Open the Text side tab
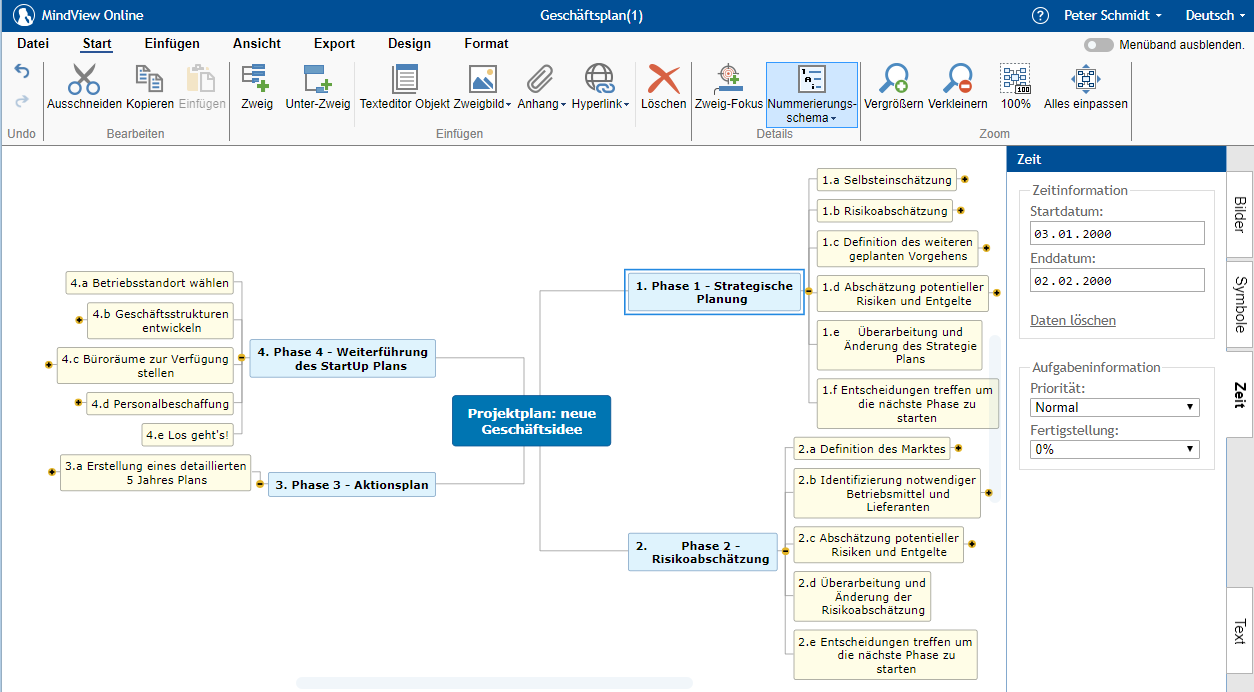Screen dimensions: 1254x692 point(1239,631)
